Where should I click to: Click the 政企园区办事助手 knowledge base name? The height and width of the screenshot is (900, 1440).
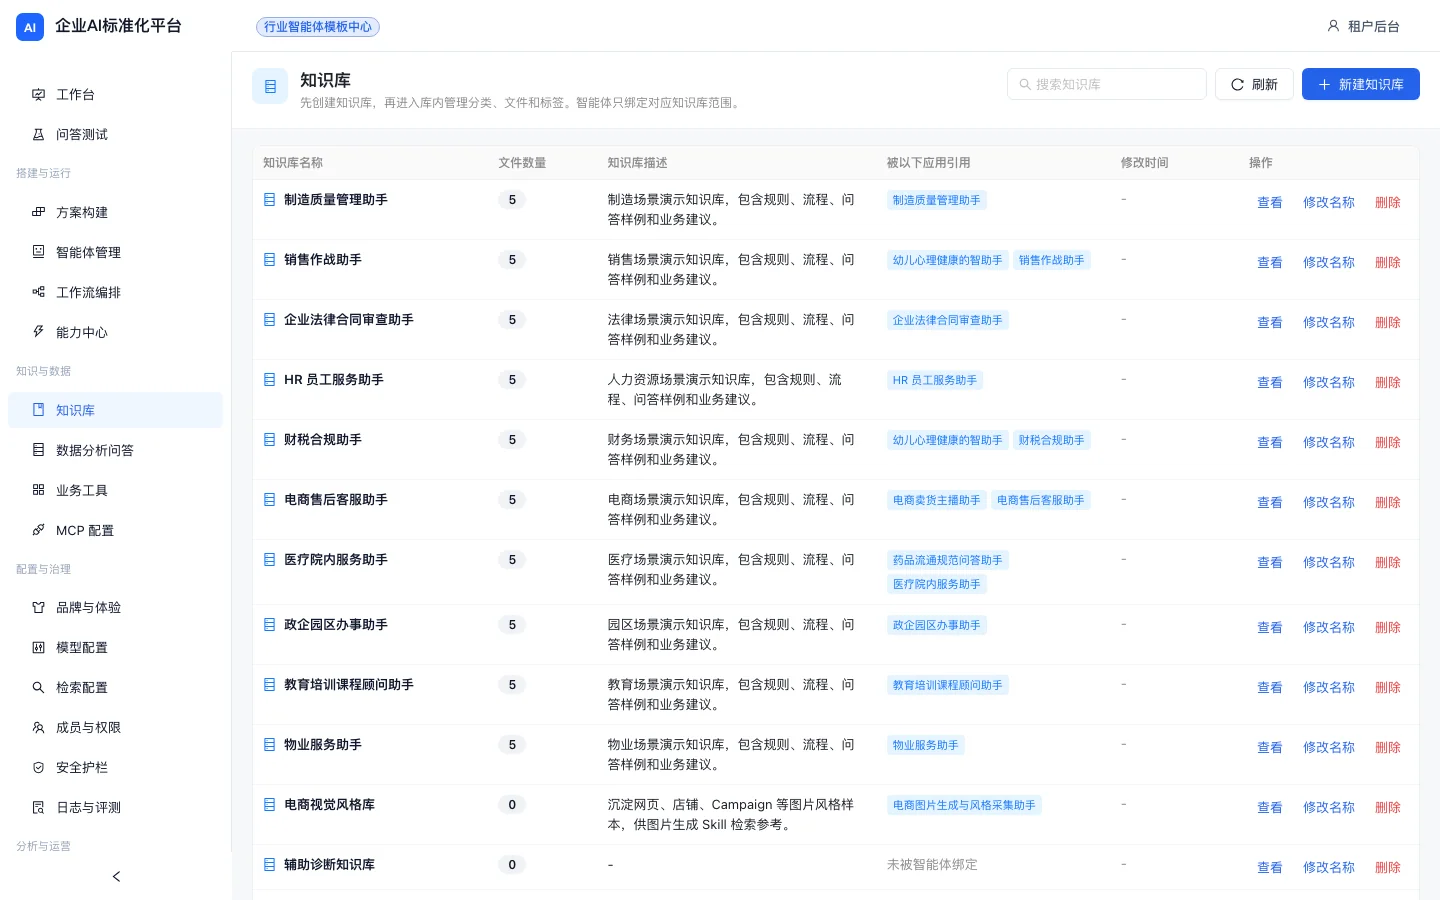click(336, 625)
